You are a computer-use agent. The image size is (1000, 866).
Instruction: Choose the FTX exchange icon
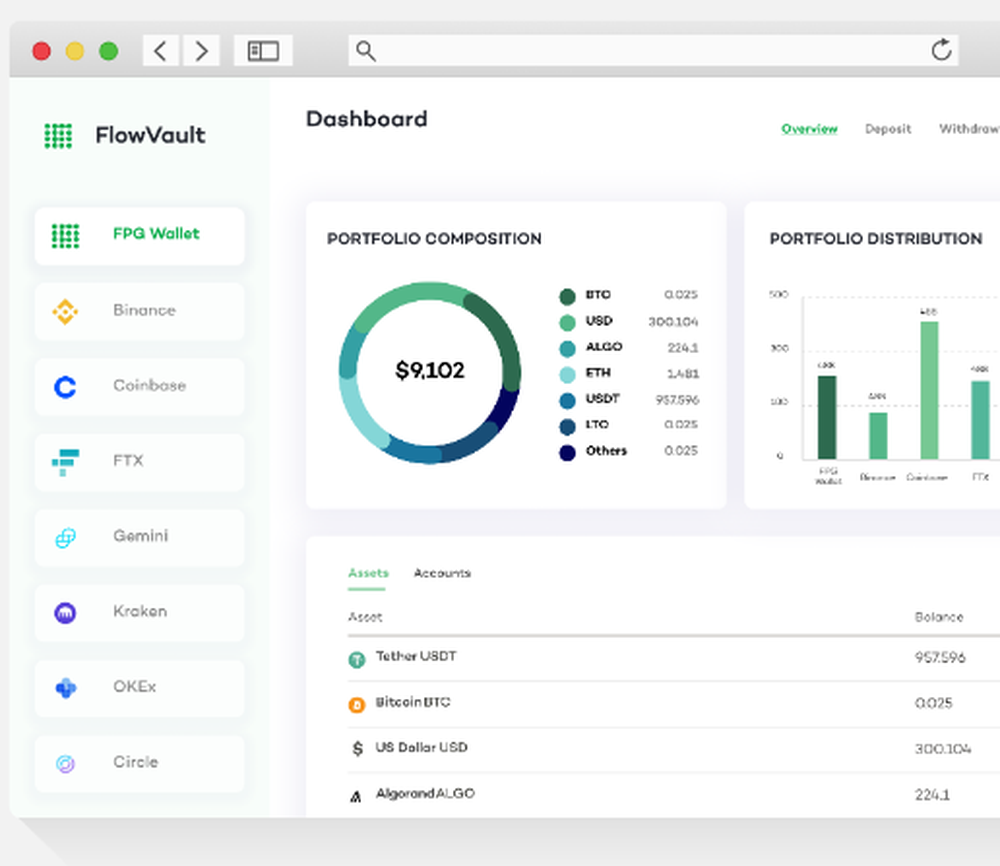point(65,462)
